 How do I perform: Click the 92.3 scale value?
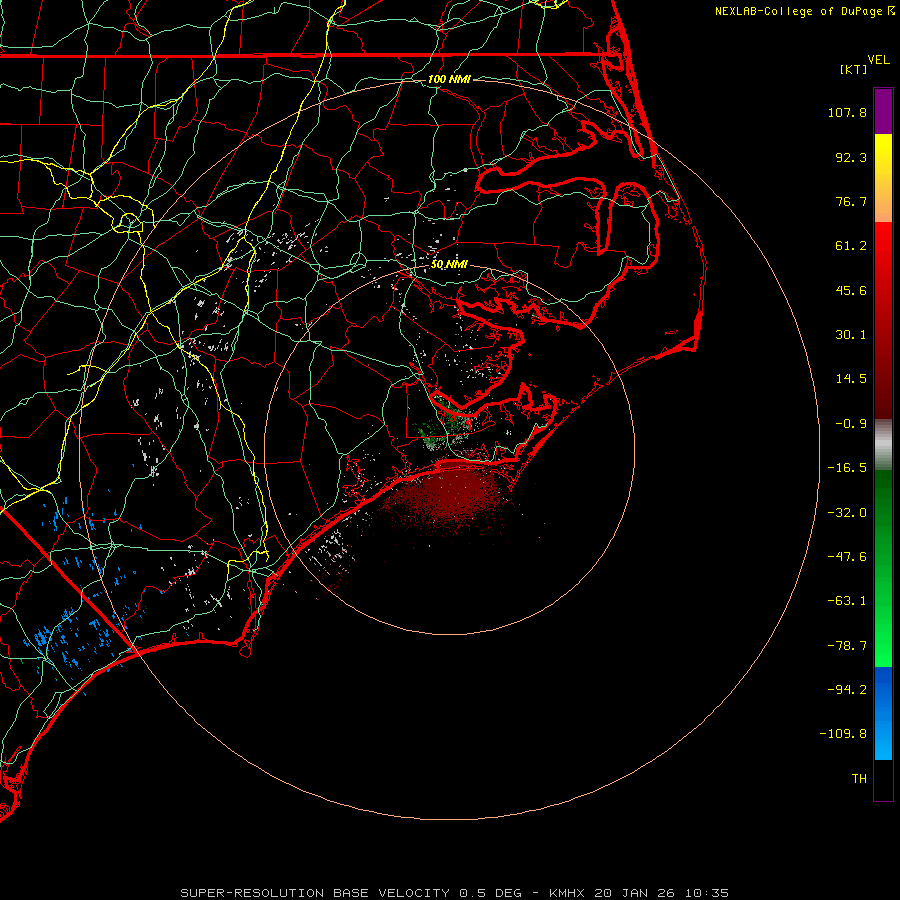pyautogui.click(x=851, y=157)
